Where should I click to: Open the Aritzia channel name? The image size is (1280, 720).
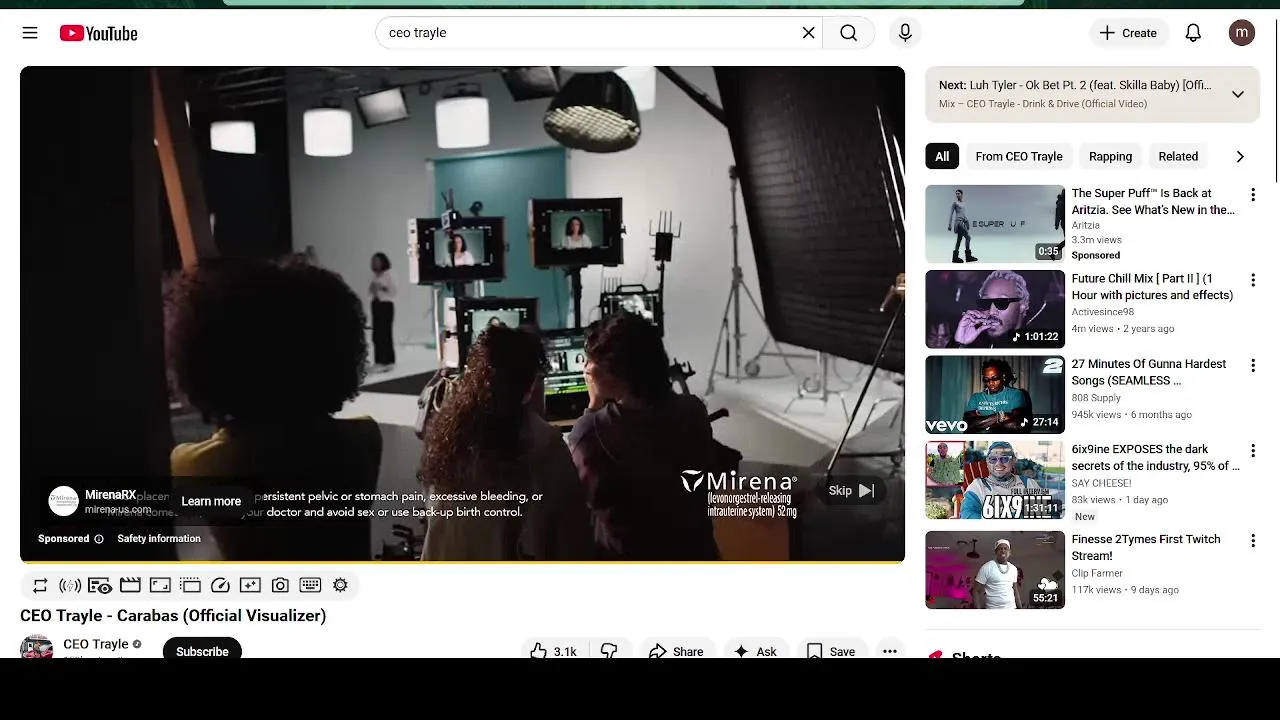click(x=1085, y=226)
